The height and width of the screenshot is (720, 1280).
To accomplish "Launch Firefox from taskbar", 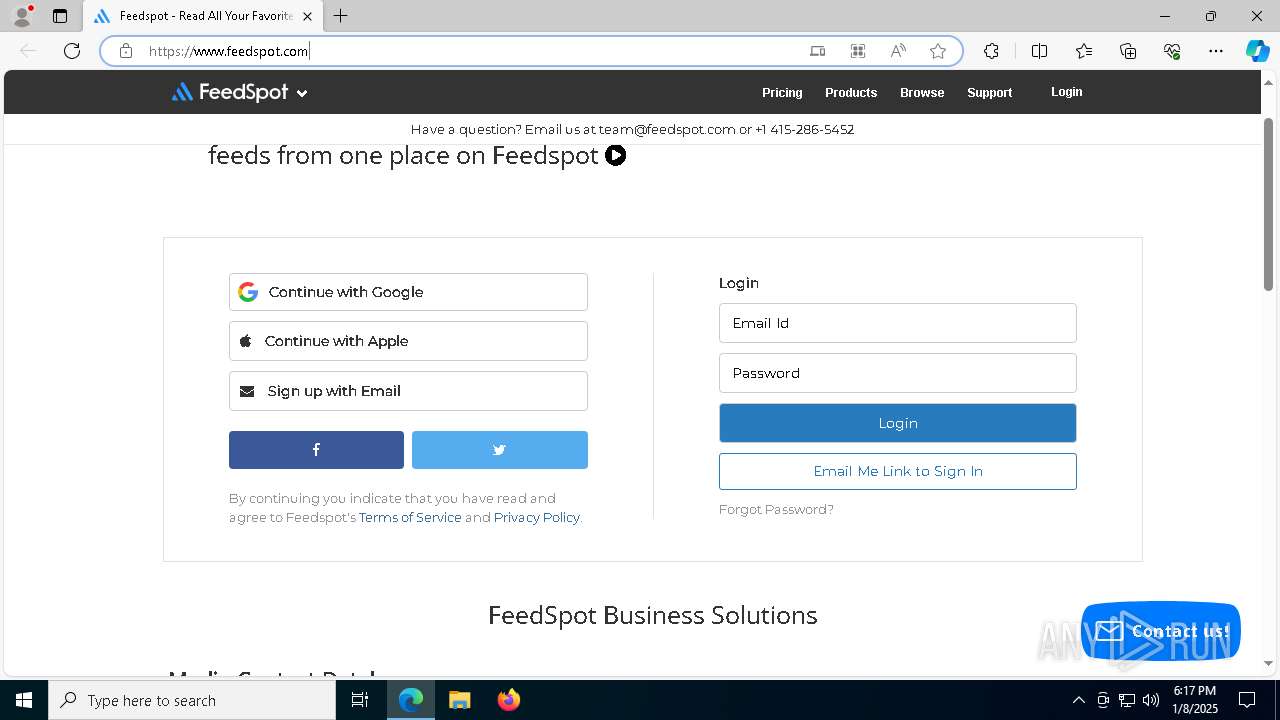I will click(x=509, y=700).
